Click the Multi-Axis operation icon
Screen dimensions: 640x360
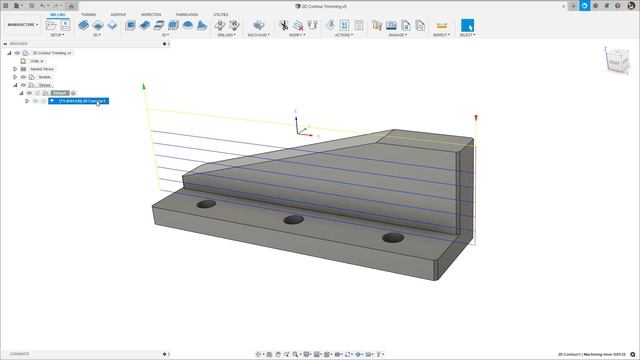coord(258,25)
